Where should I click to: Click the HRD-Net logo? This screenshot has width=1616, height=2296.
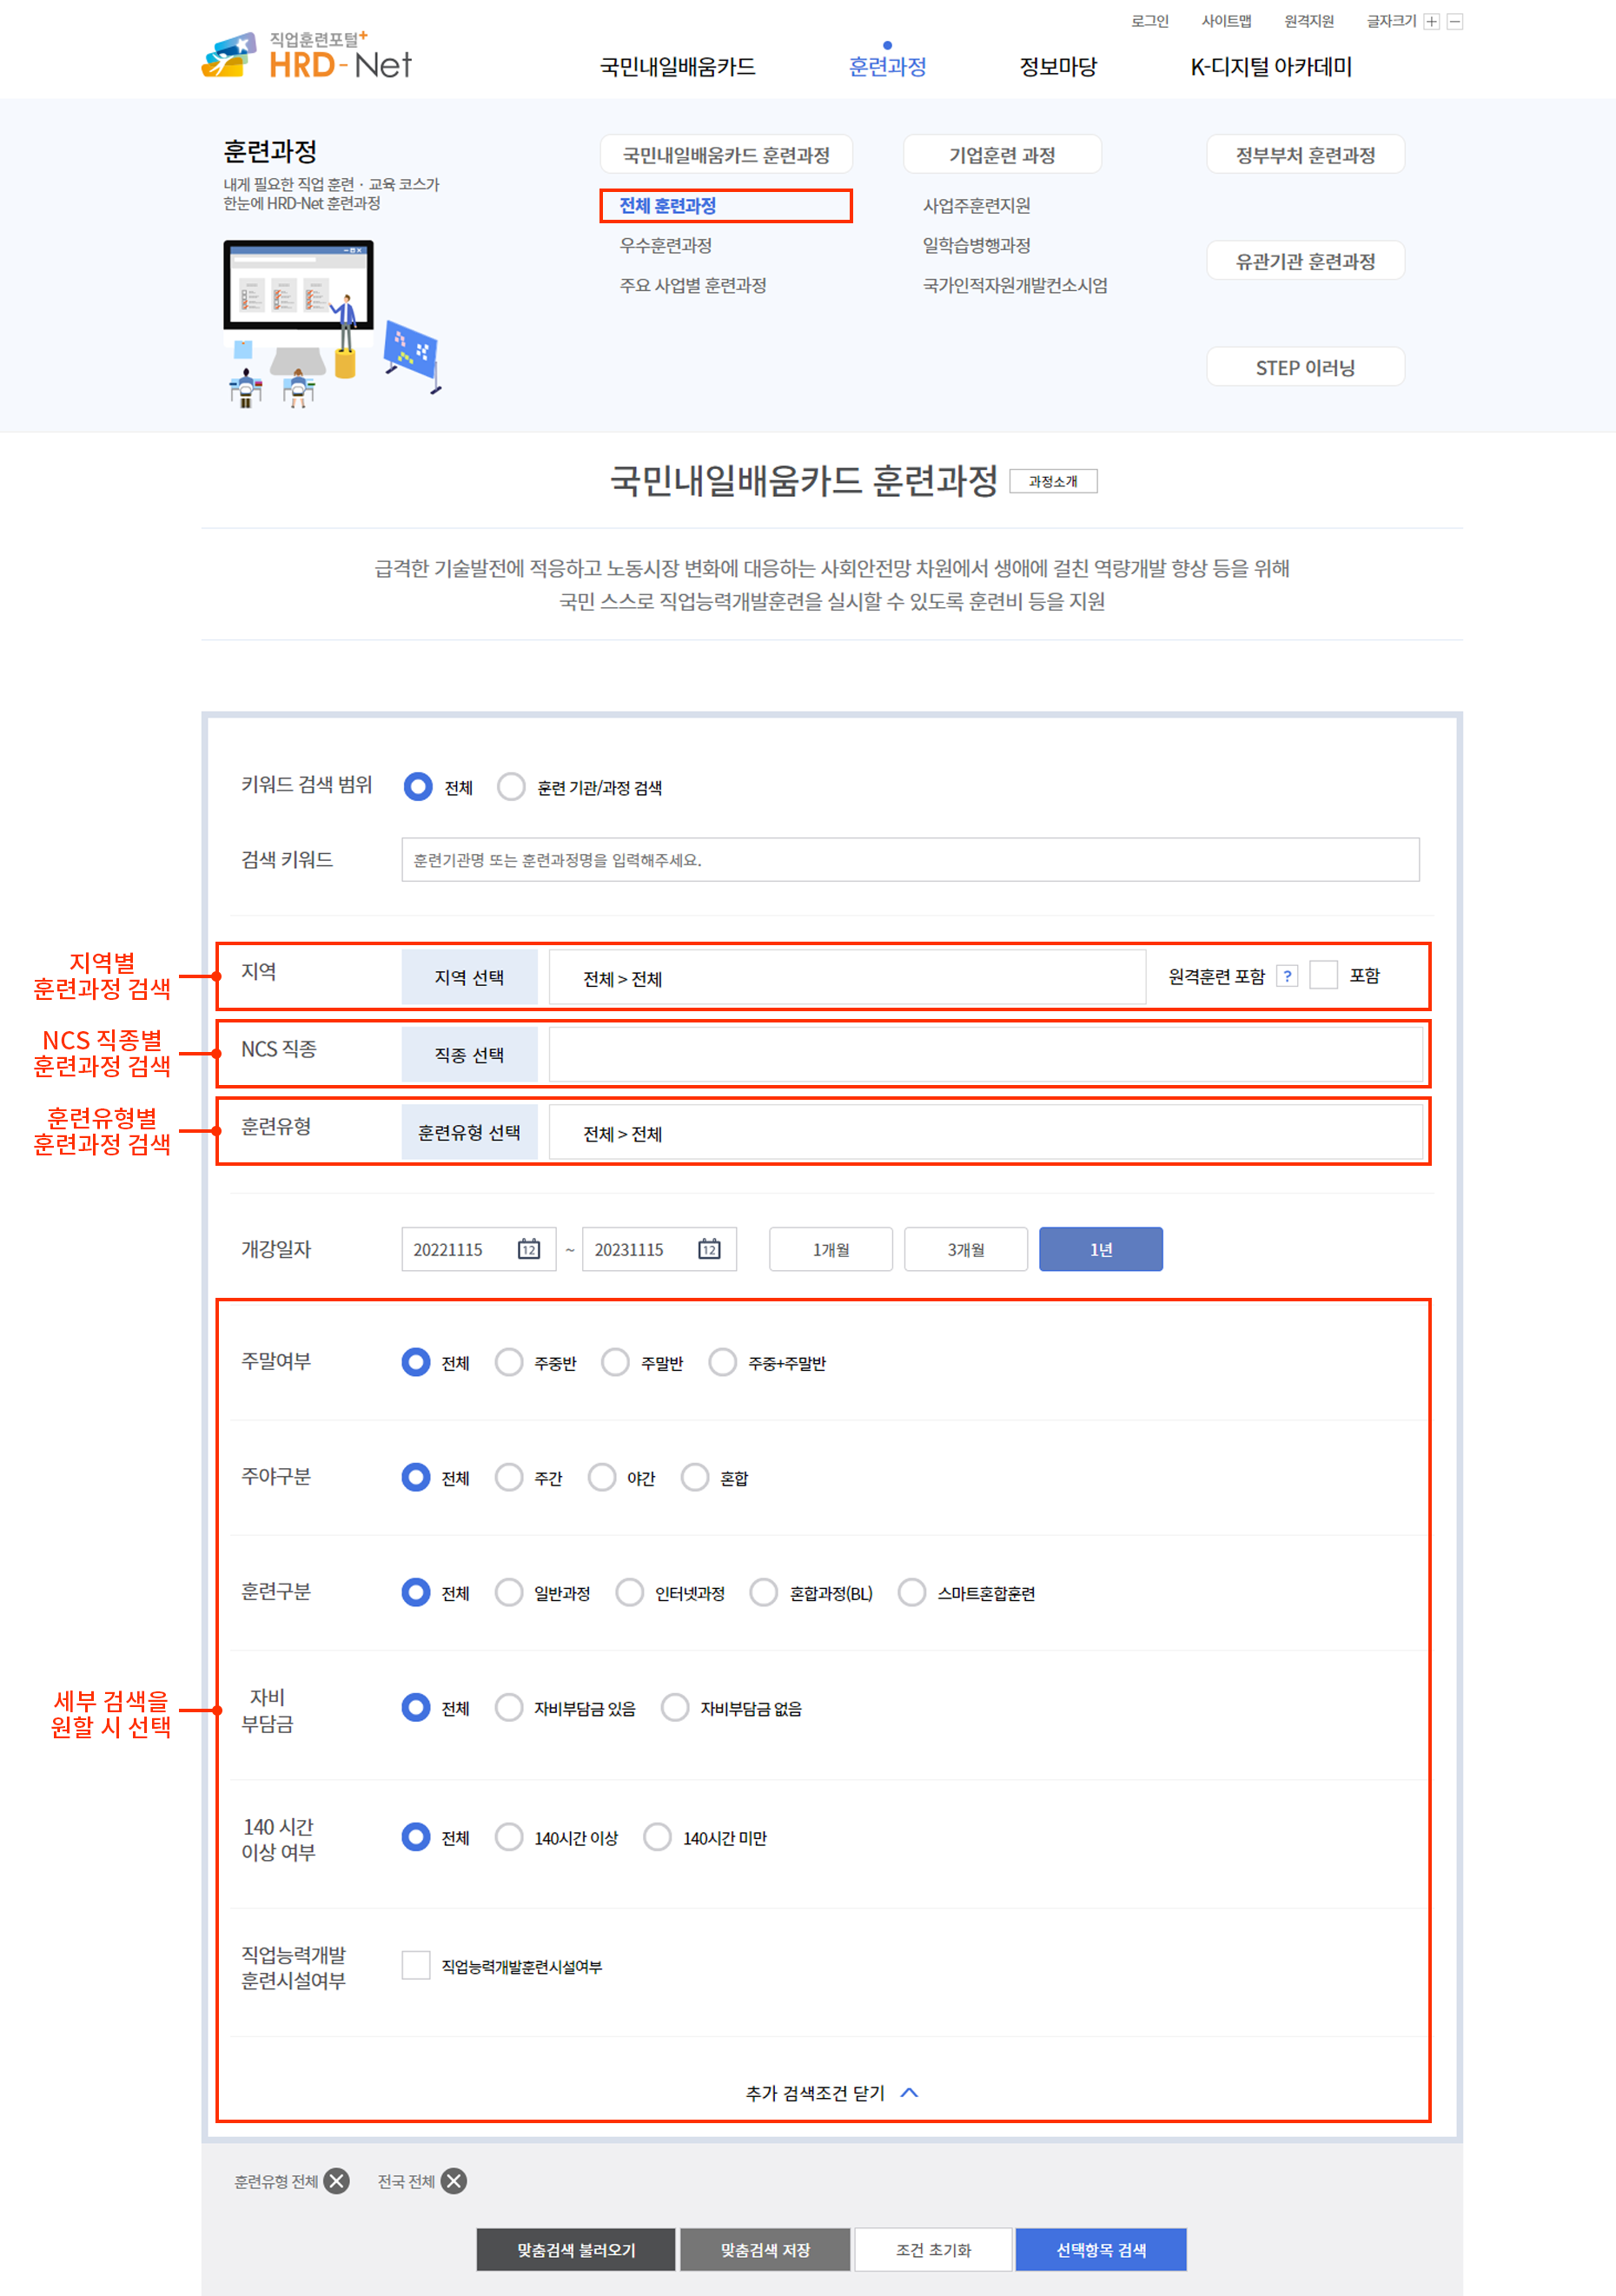(x=307, y=56)
